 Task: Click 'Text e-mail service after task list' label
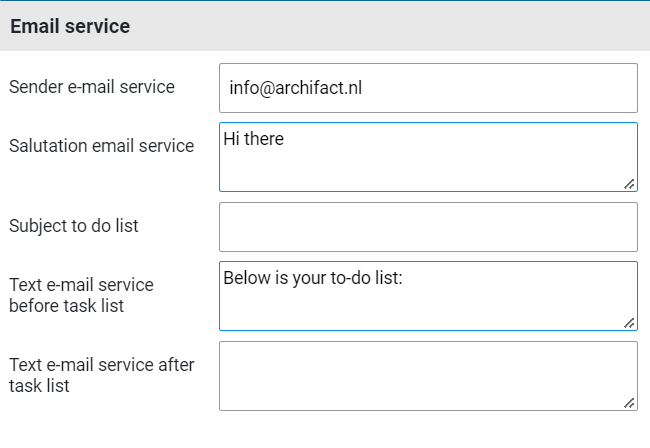(x=101, y=375)
